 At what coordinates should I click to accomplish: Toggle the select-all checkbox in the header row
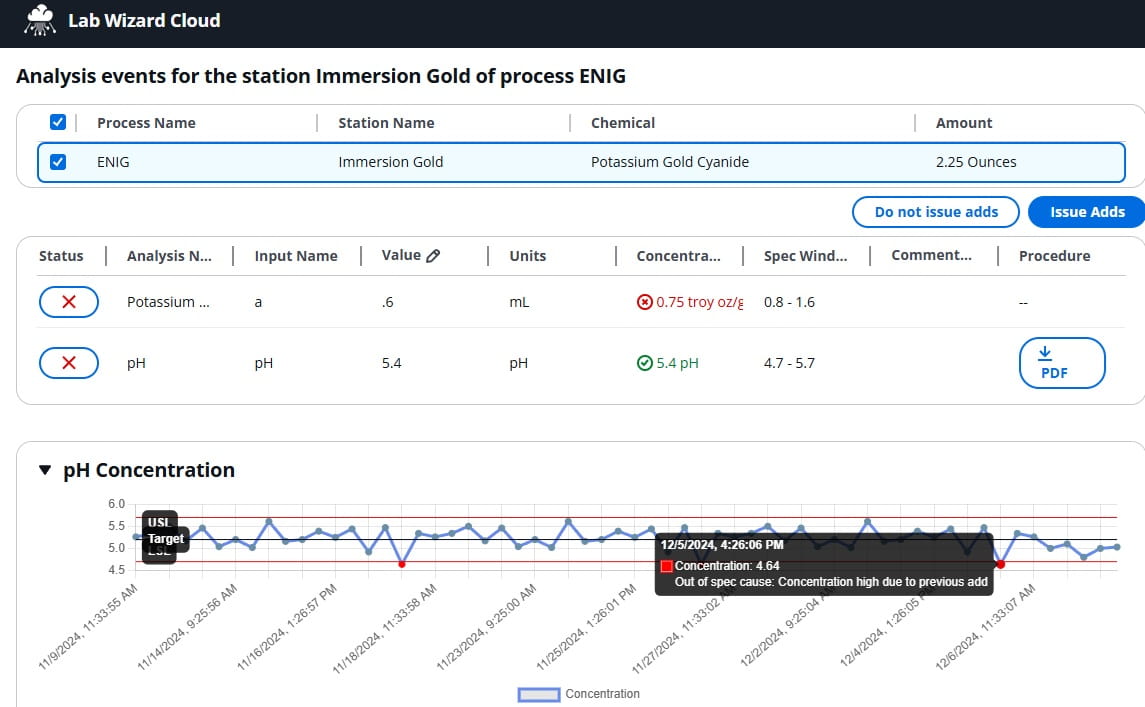click(58, 122)
